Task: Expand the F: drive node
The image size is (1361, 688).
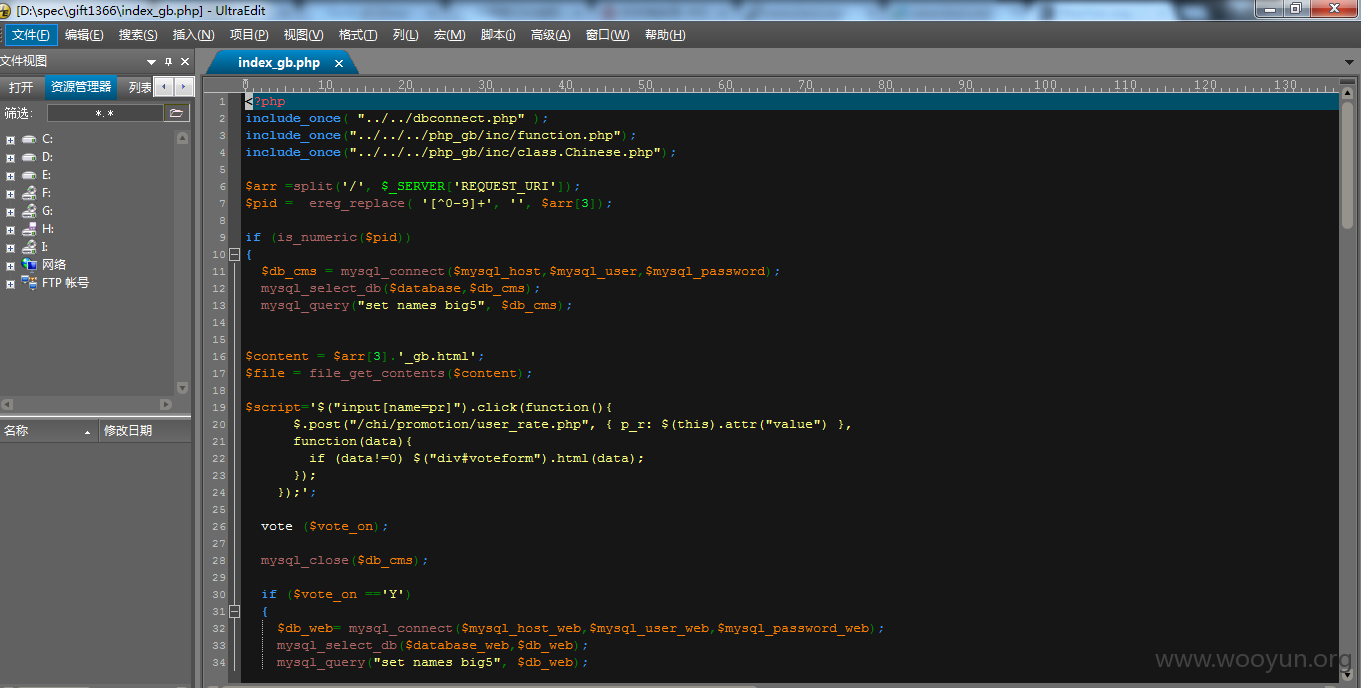Action: [x=10, y=194]
